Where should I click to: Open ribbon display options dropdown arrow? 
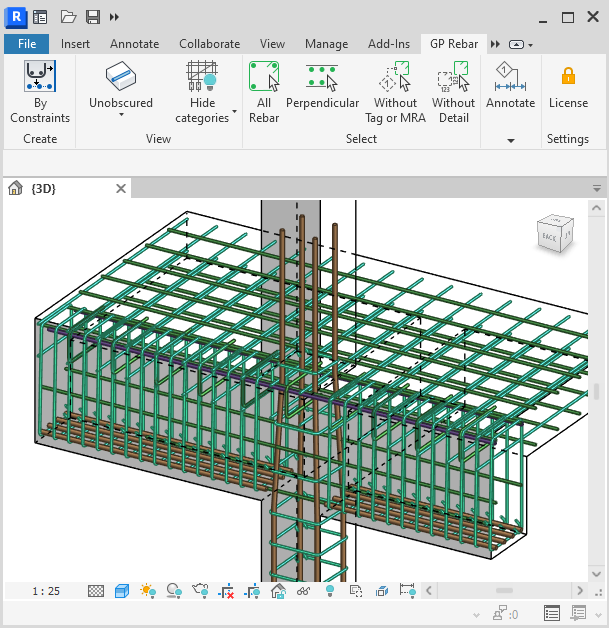(x=531, y=45)
